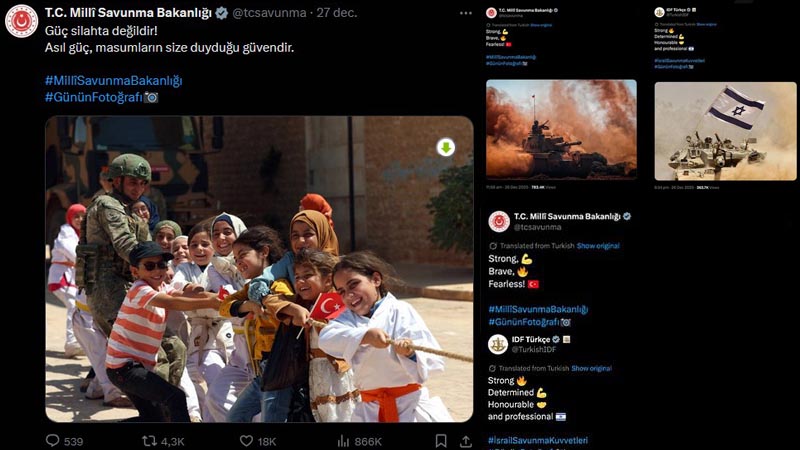The width and height of the screenshot is (800, 450).
Task: Click the green download arrow on the photo
Action: click(445, 147)
